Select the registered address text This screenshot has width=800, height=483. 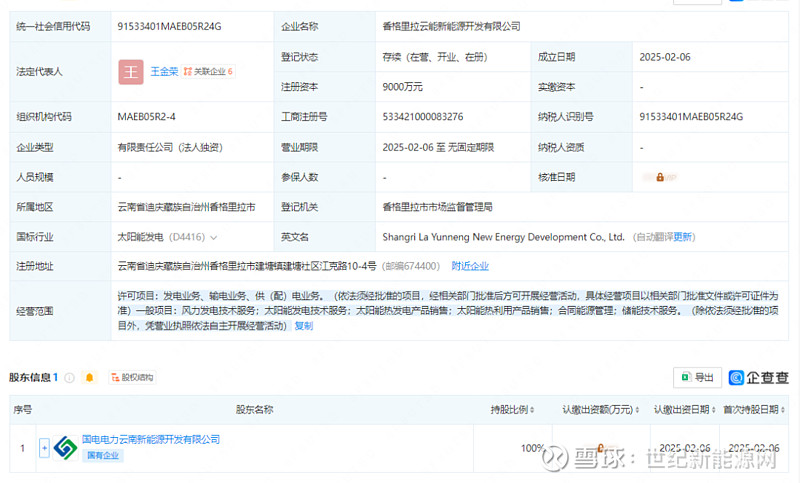(x=247, y=266)
